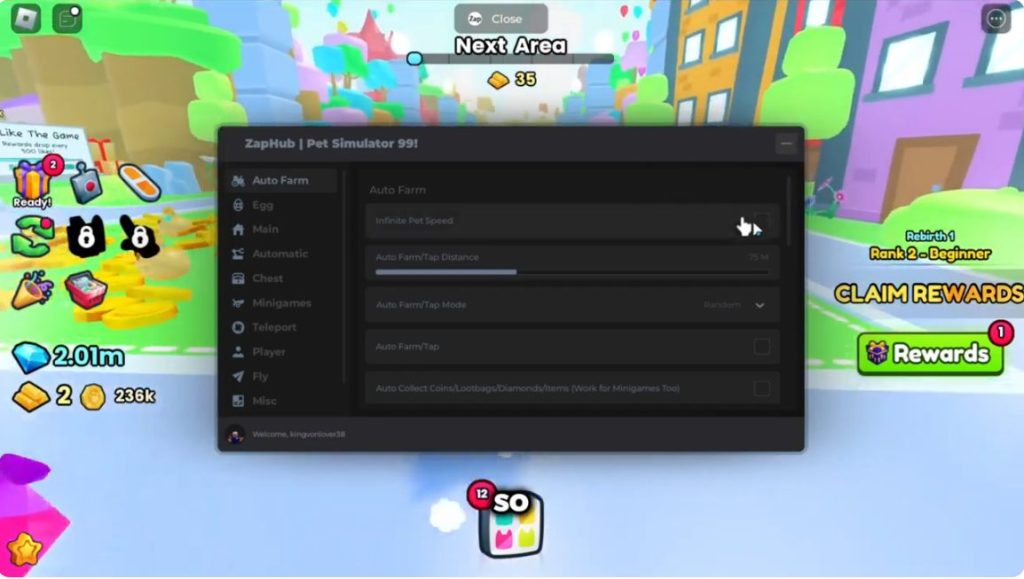This screenshot has height=579, width=1024.
Task: Click the second locked pet slot
Action: tap(140, 236)
